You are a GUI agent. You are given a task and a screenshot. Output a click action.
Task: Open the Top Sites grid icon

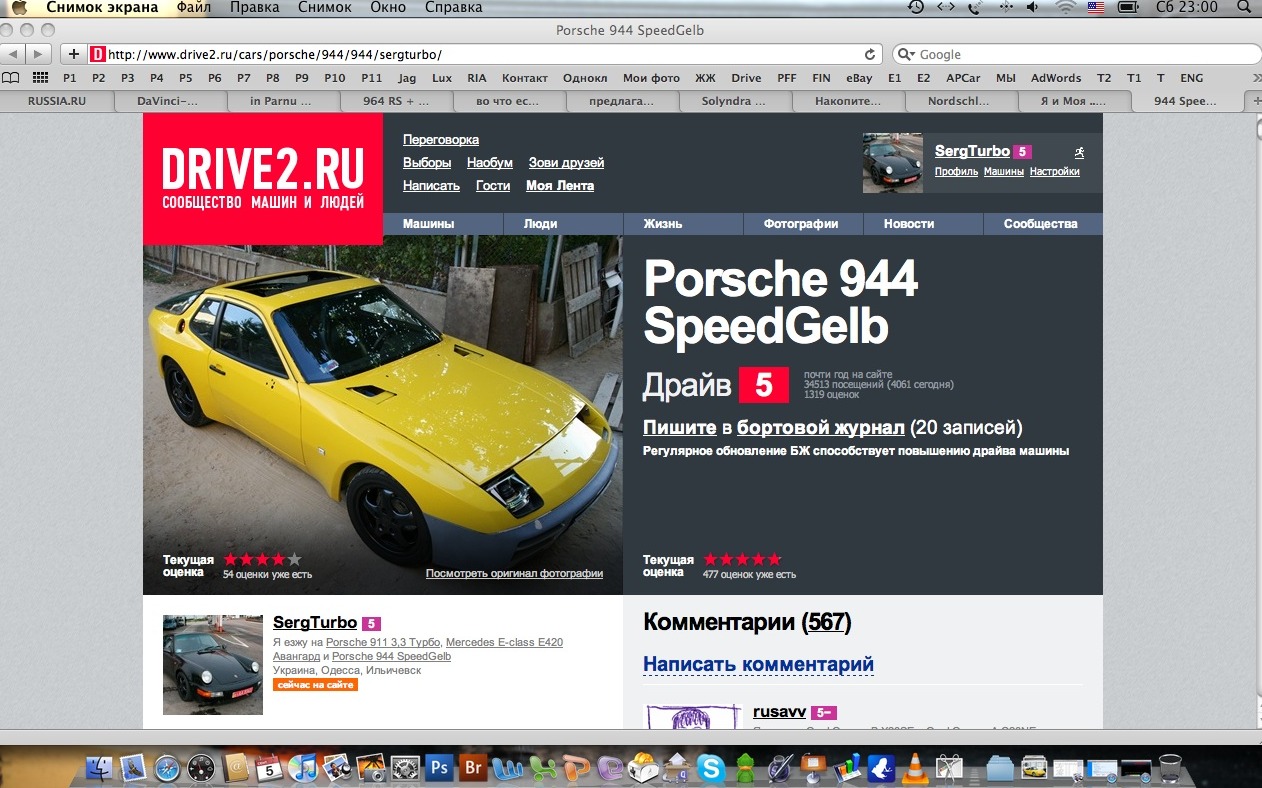point(40,77)
